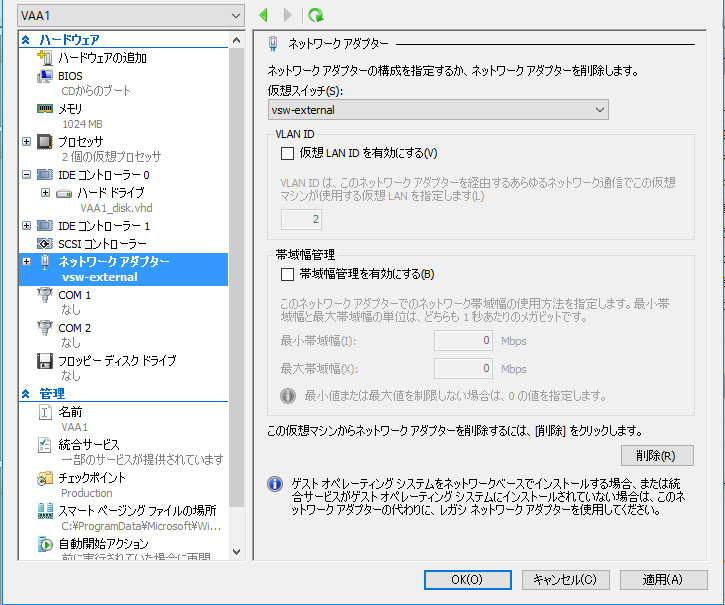Open the 仮想スイッチ vsw-external dropdown
Screen dimensions: 725x605
coord(438,110)
